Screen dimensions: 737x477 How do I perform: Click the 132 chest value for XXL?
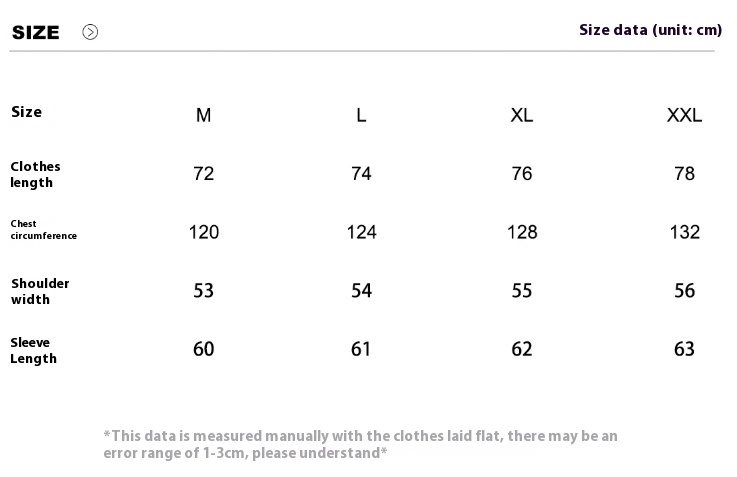coord(685,232)
